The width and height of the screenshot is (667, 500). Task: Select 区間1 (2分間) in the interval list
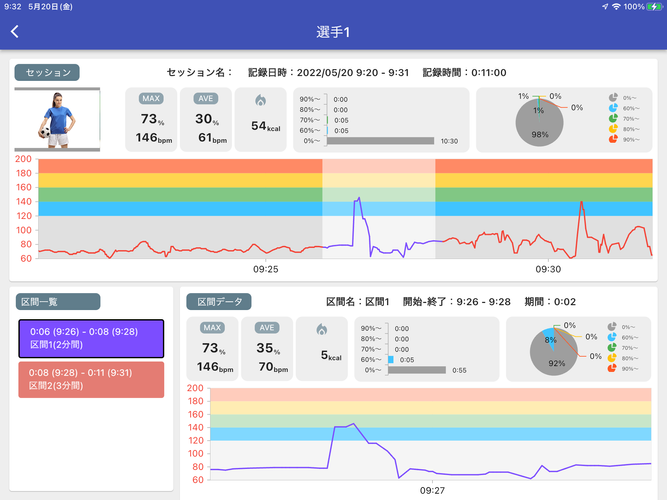pos(91,337)
